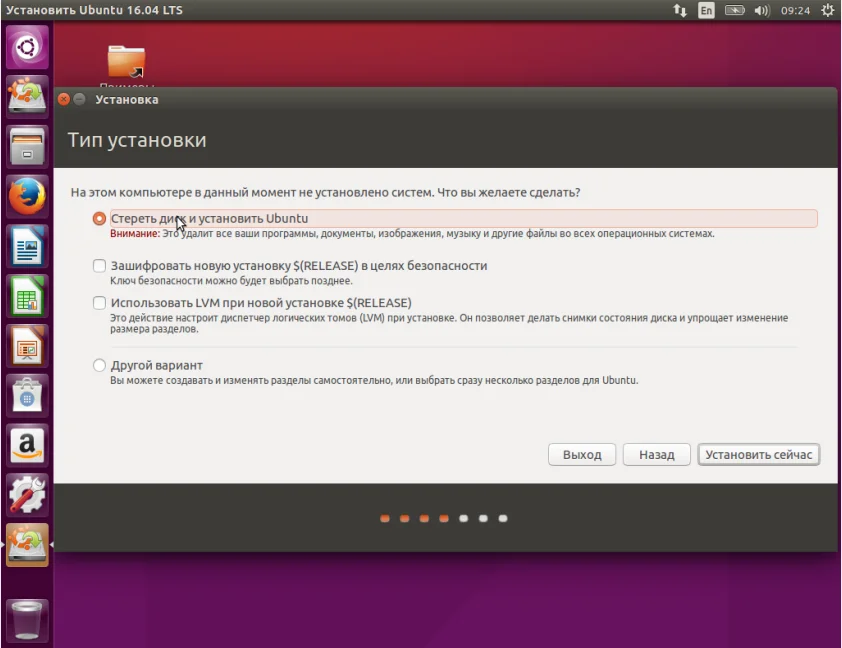Screen dimensions: 842x648
Task: Enable 'Использовать LVM' checkbox
Action: point(99,303)
